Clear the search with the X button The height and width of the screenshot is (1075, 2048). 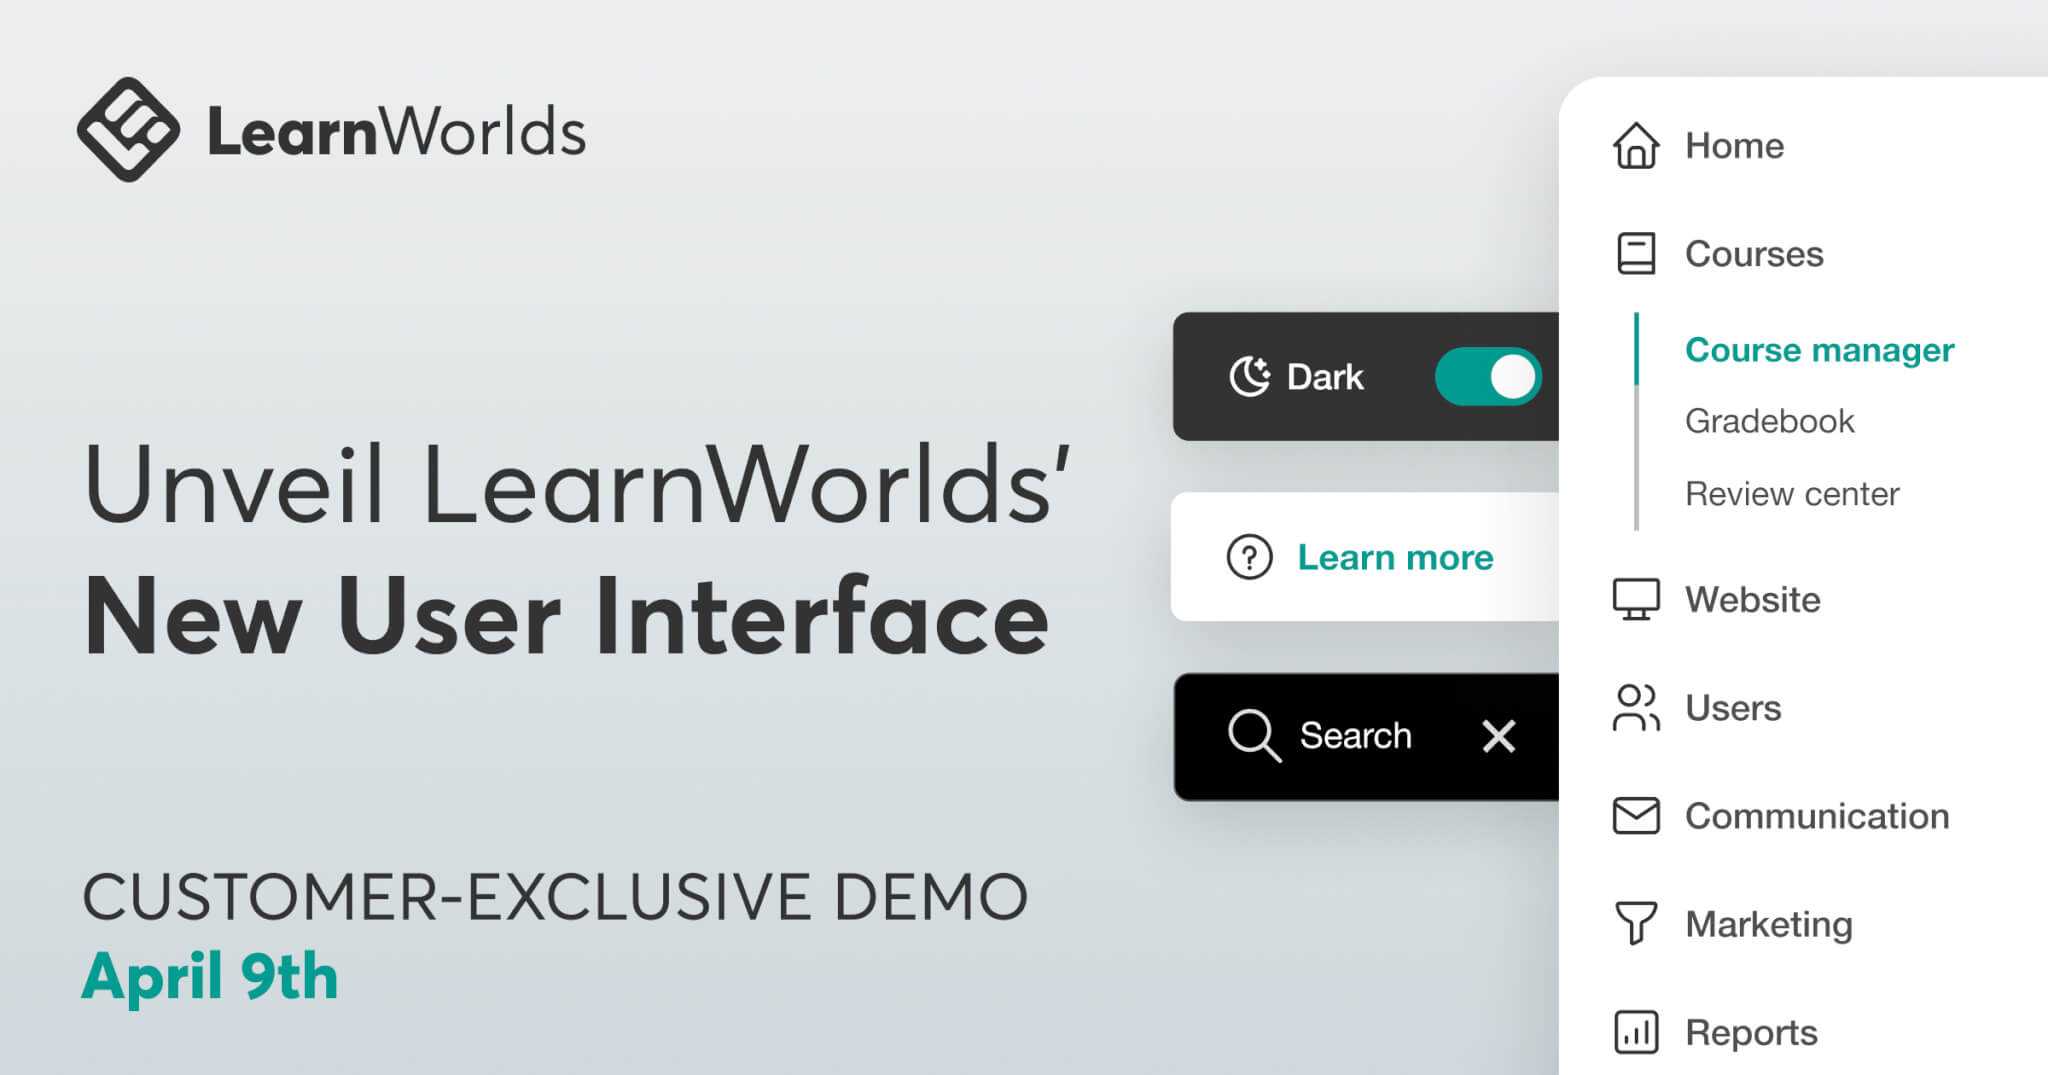click(1498, 736)
